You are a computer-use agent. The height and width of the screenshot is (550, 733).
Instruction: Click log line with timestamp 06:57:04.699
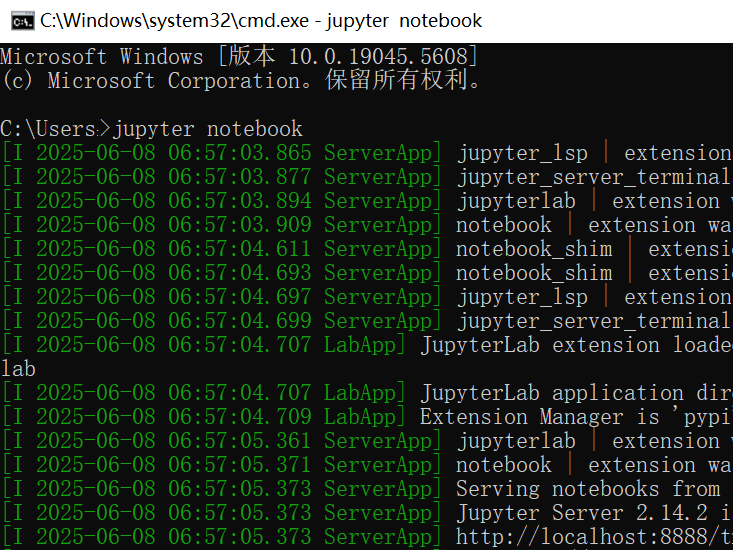[366, 321]
